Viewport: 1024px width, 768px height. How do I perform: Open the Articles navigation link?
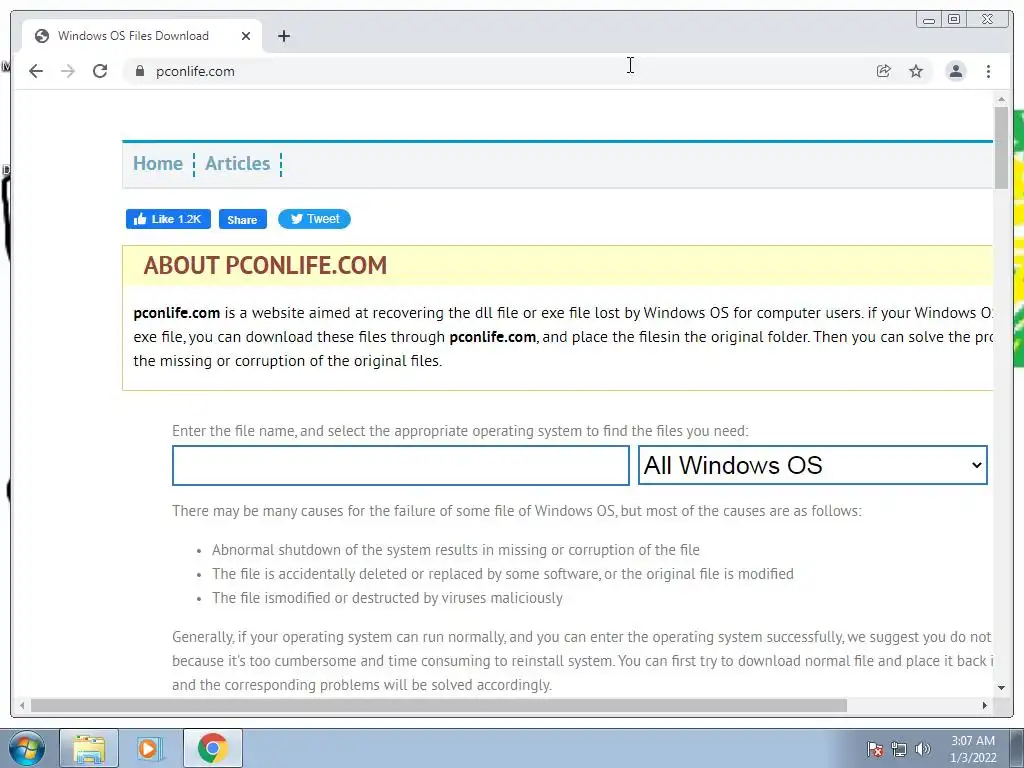pyautogui.click(x=238, y=163)
